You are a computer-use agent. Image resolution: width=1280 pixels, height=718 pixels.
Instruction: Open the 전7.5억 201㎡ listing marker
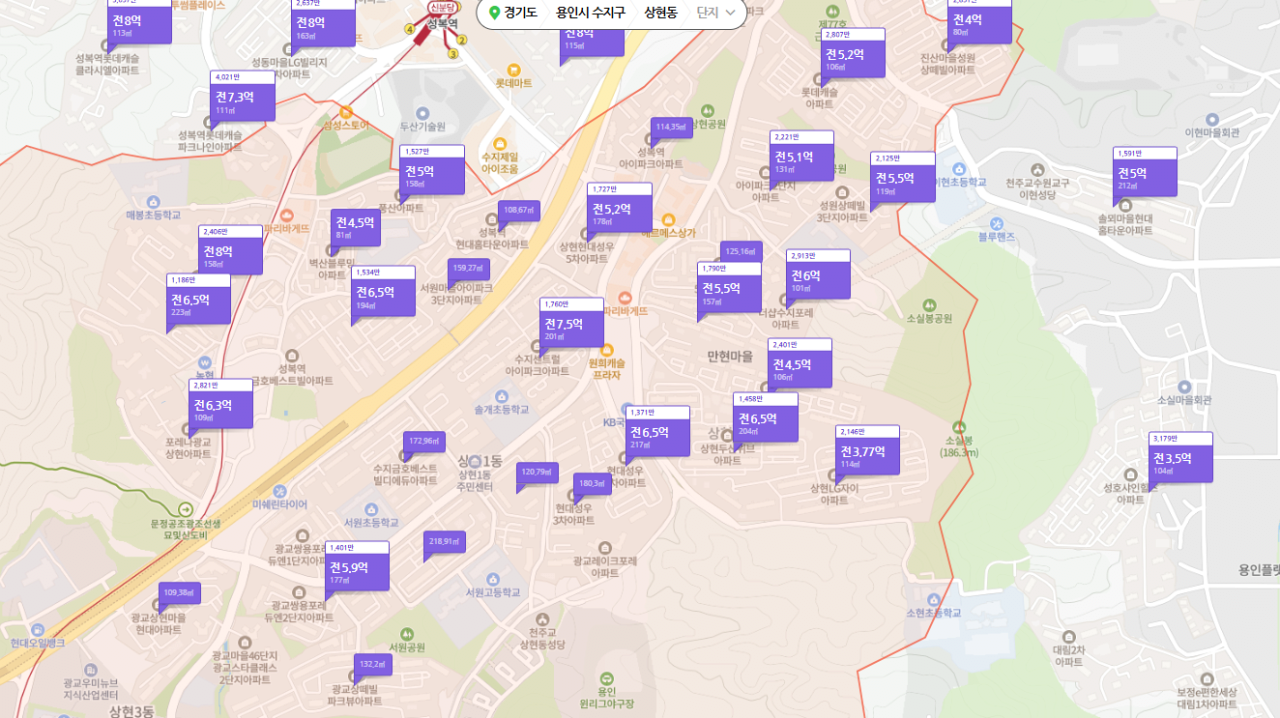click(572, 322)
